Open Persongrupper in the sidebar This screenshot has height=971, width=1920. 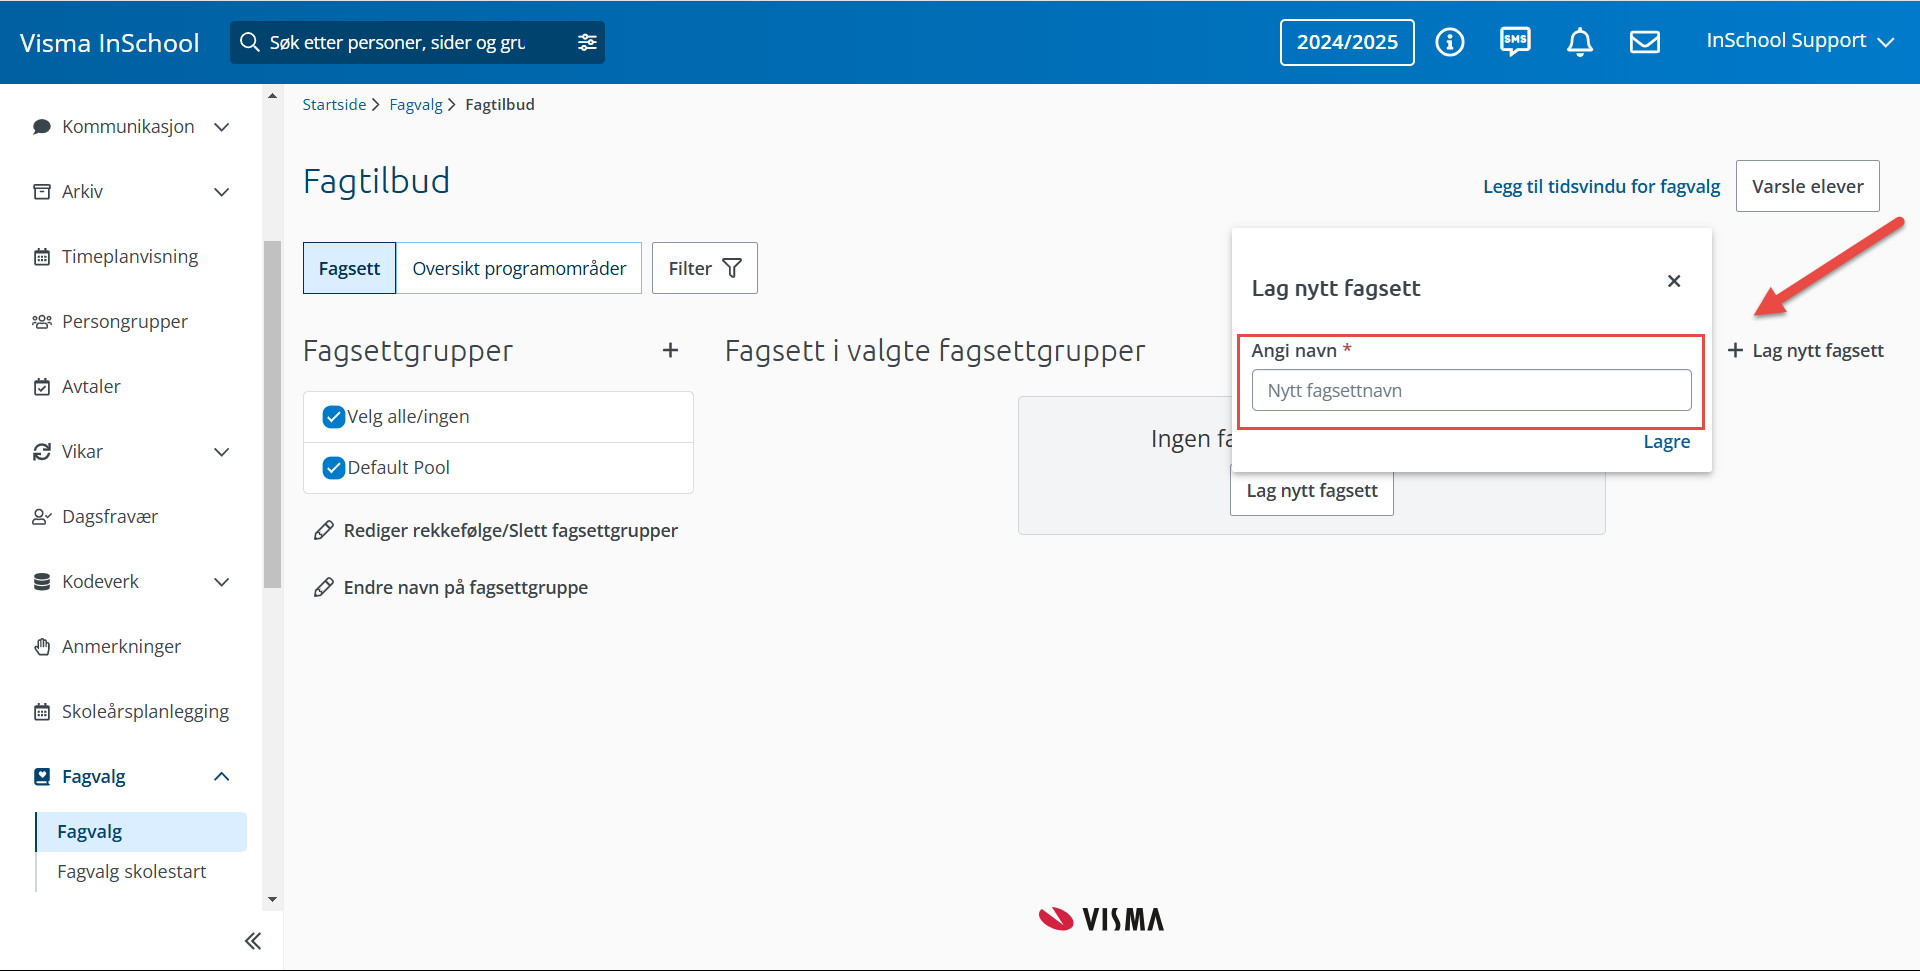click(x=125, y=322)
